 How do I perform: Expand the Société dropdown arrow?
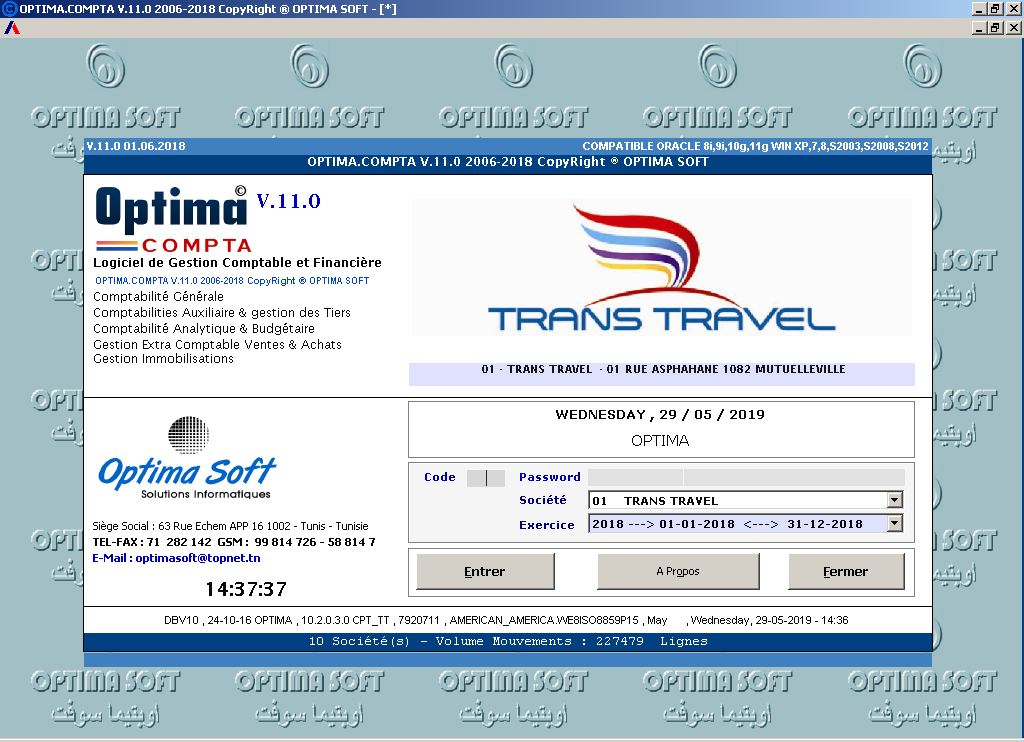(895, 500)
